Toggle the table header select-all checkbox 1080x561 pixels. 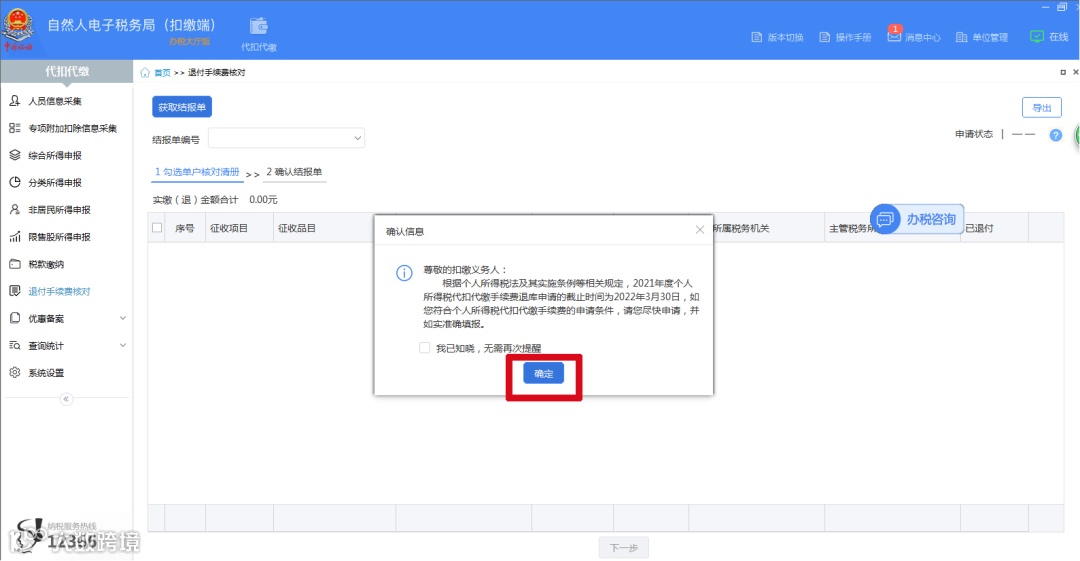tap(157, 227)
